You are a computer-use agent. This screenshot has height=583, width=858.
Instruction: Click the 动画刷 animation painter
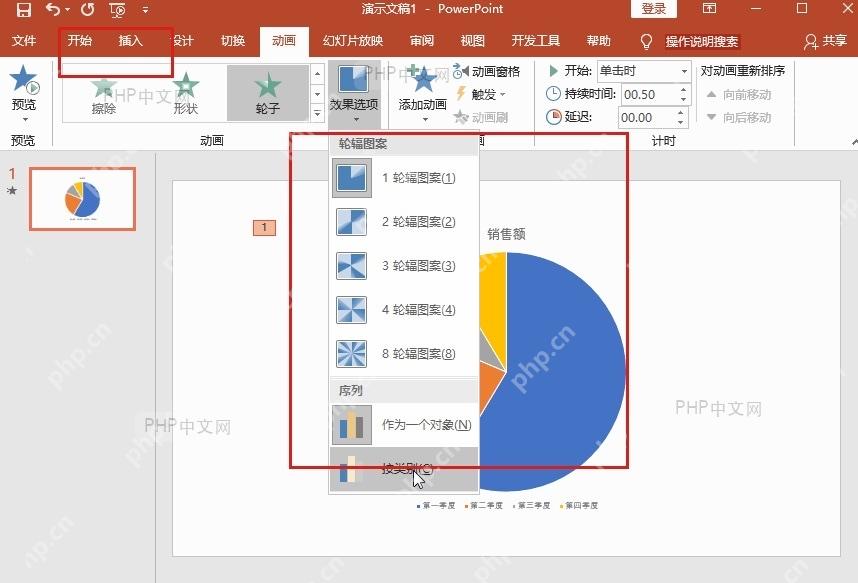[x=482, y=117]
